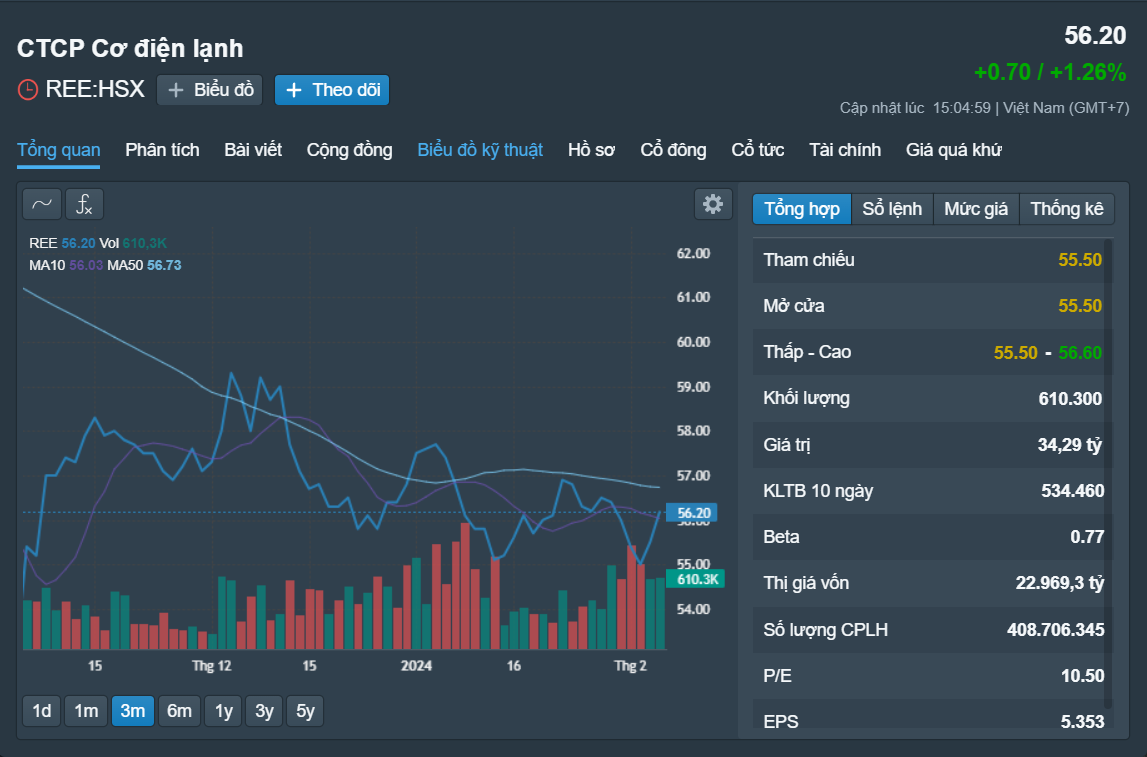Click the high price 56.60

pyautogui.click(x=1080, y=353)
